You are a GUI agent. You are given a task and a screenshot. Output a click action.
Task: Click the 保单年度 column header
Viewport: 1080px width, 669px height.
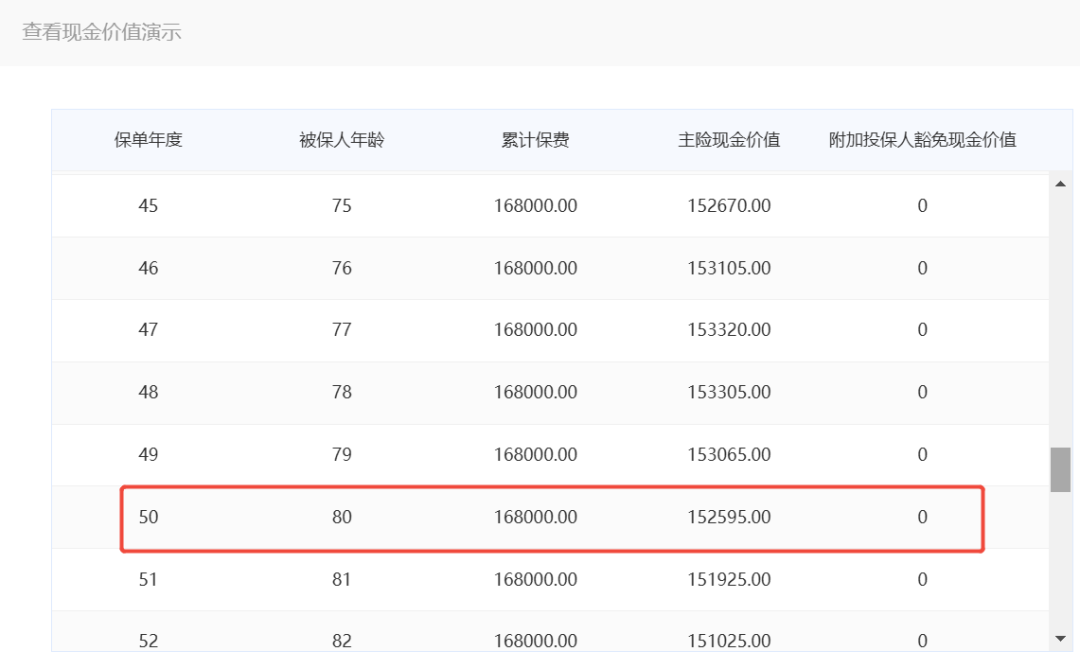pos(148,140)
